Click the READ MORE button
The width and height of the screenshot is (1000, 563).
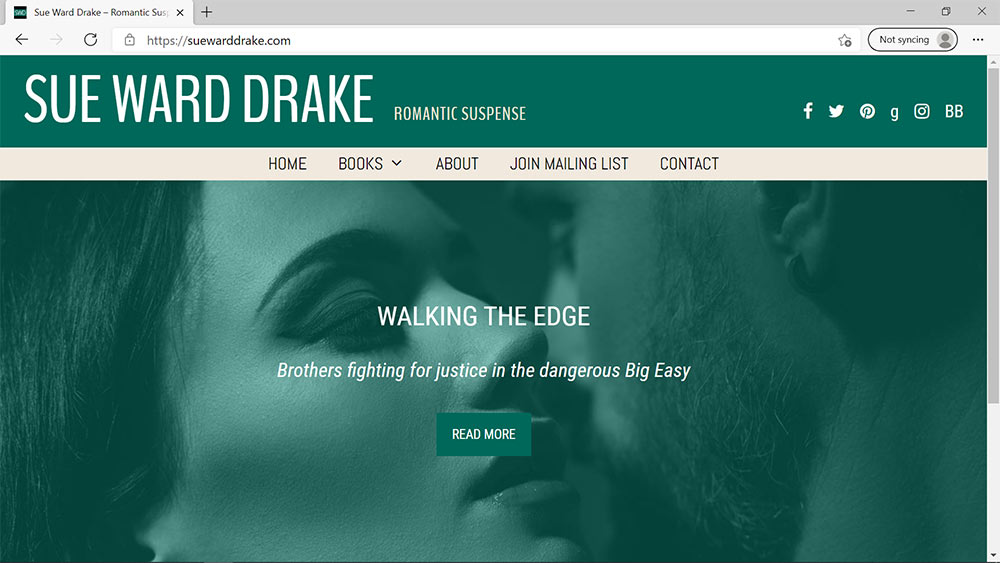(483, 434)
